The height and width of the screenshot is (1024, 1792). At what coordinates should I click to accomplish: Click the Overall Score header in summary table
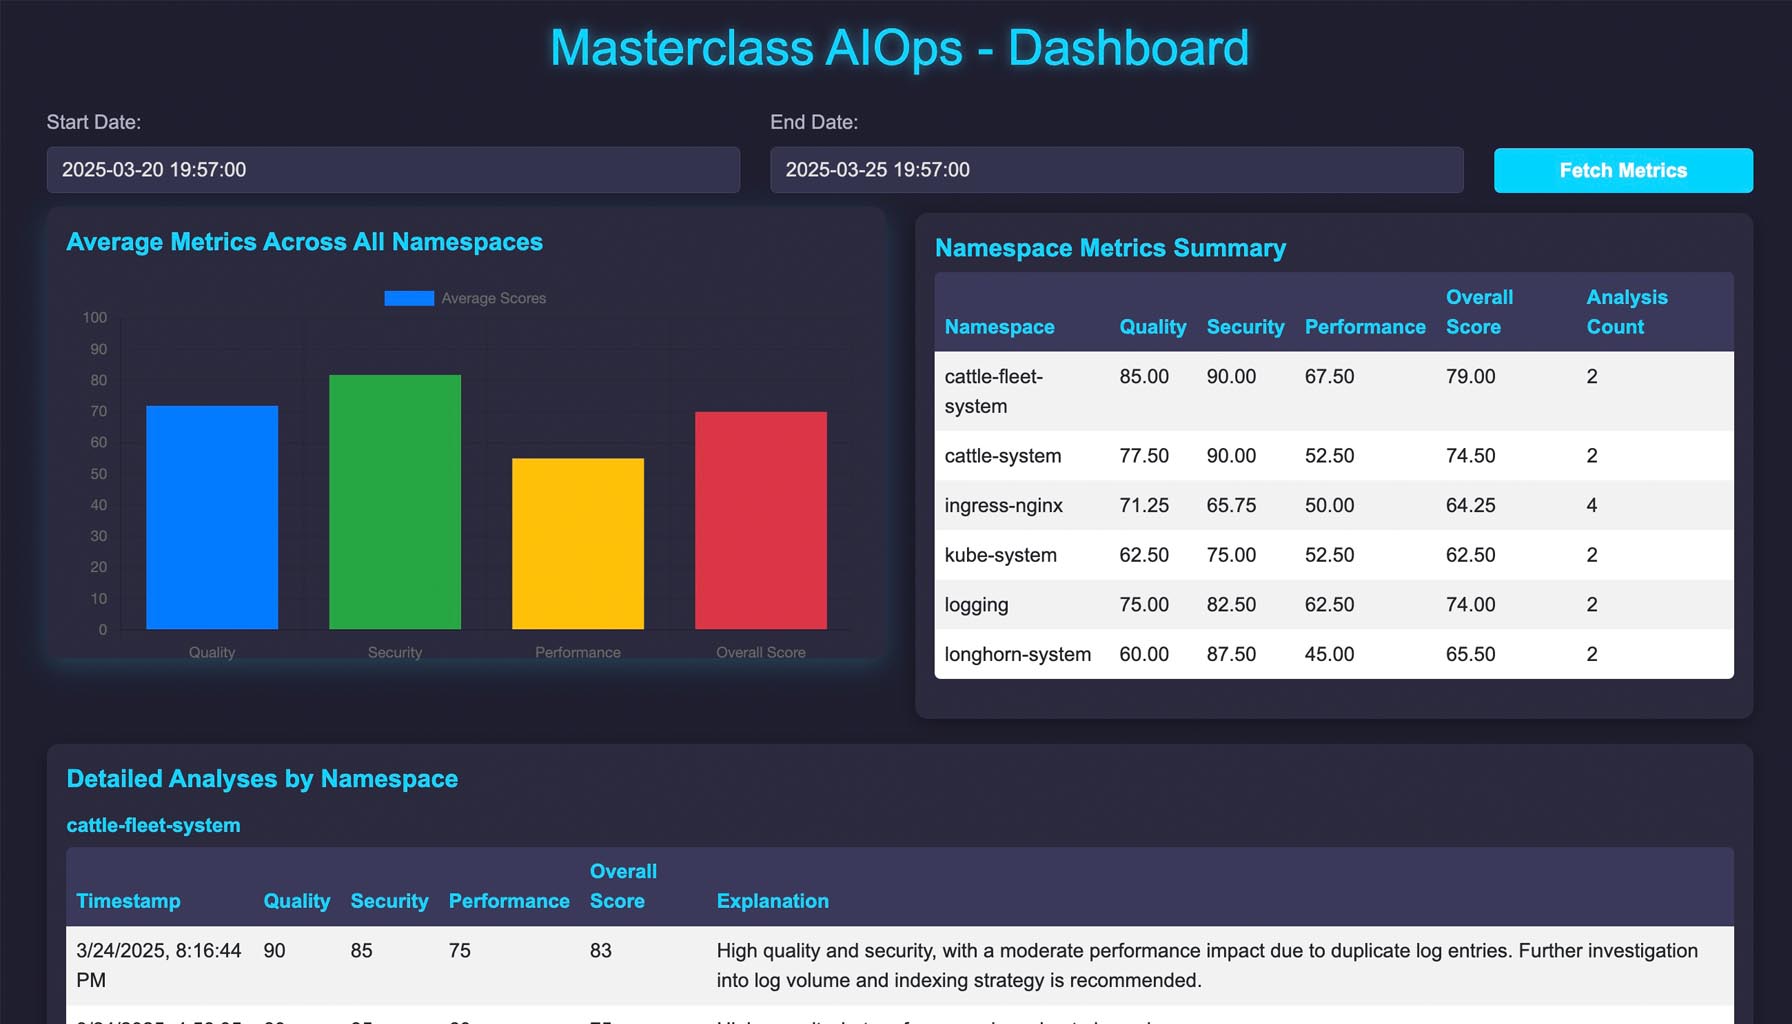1479,312
